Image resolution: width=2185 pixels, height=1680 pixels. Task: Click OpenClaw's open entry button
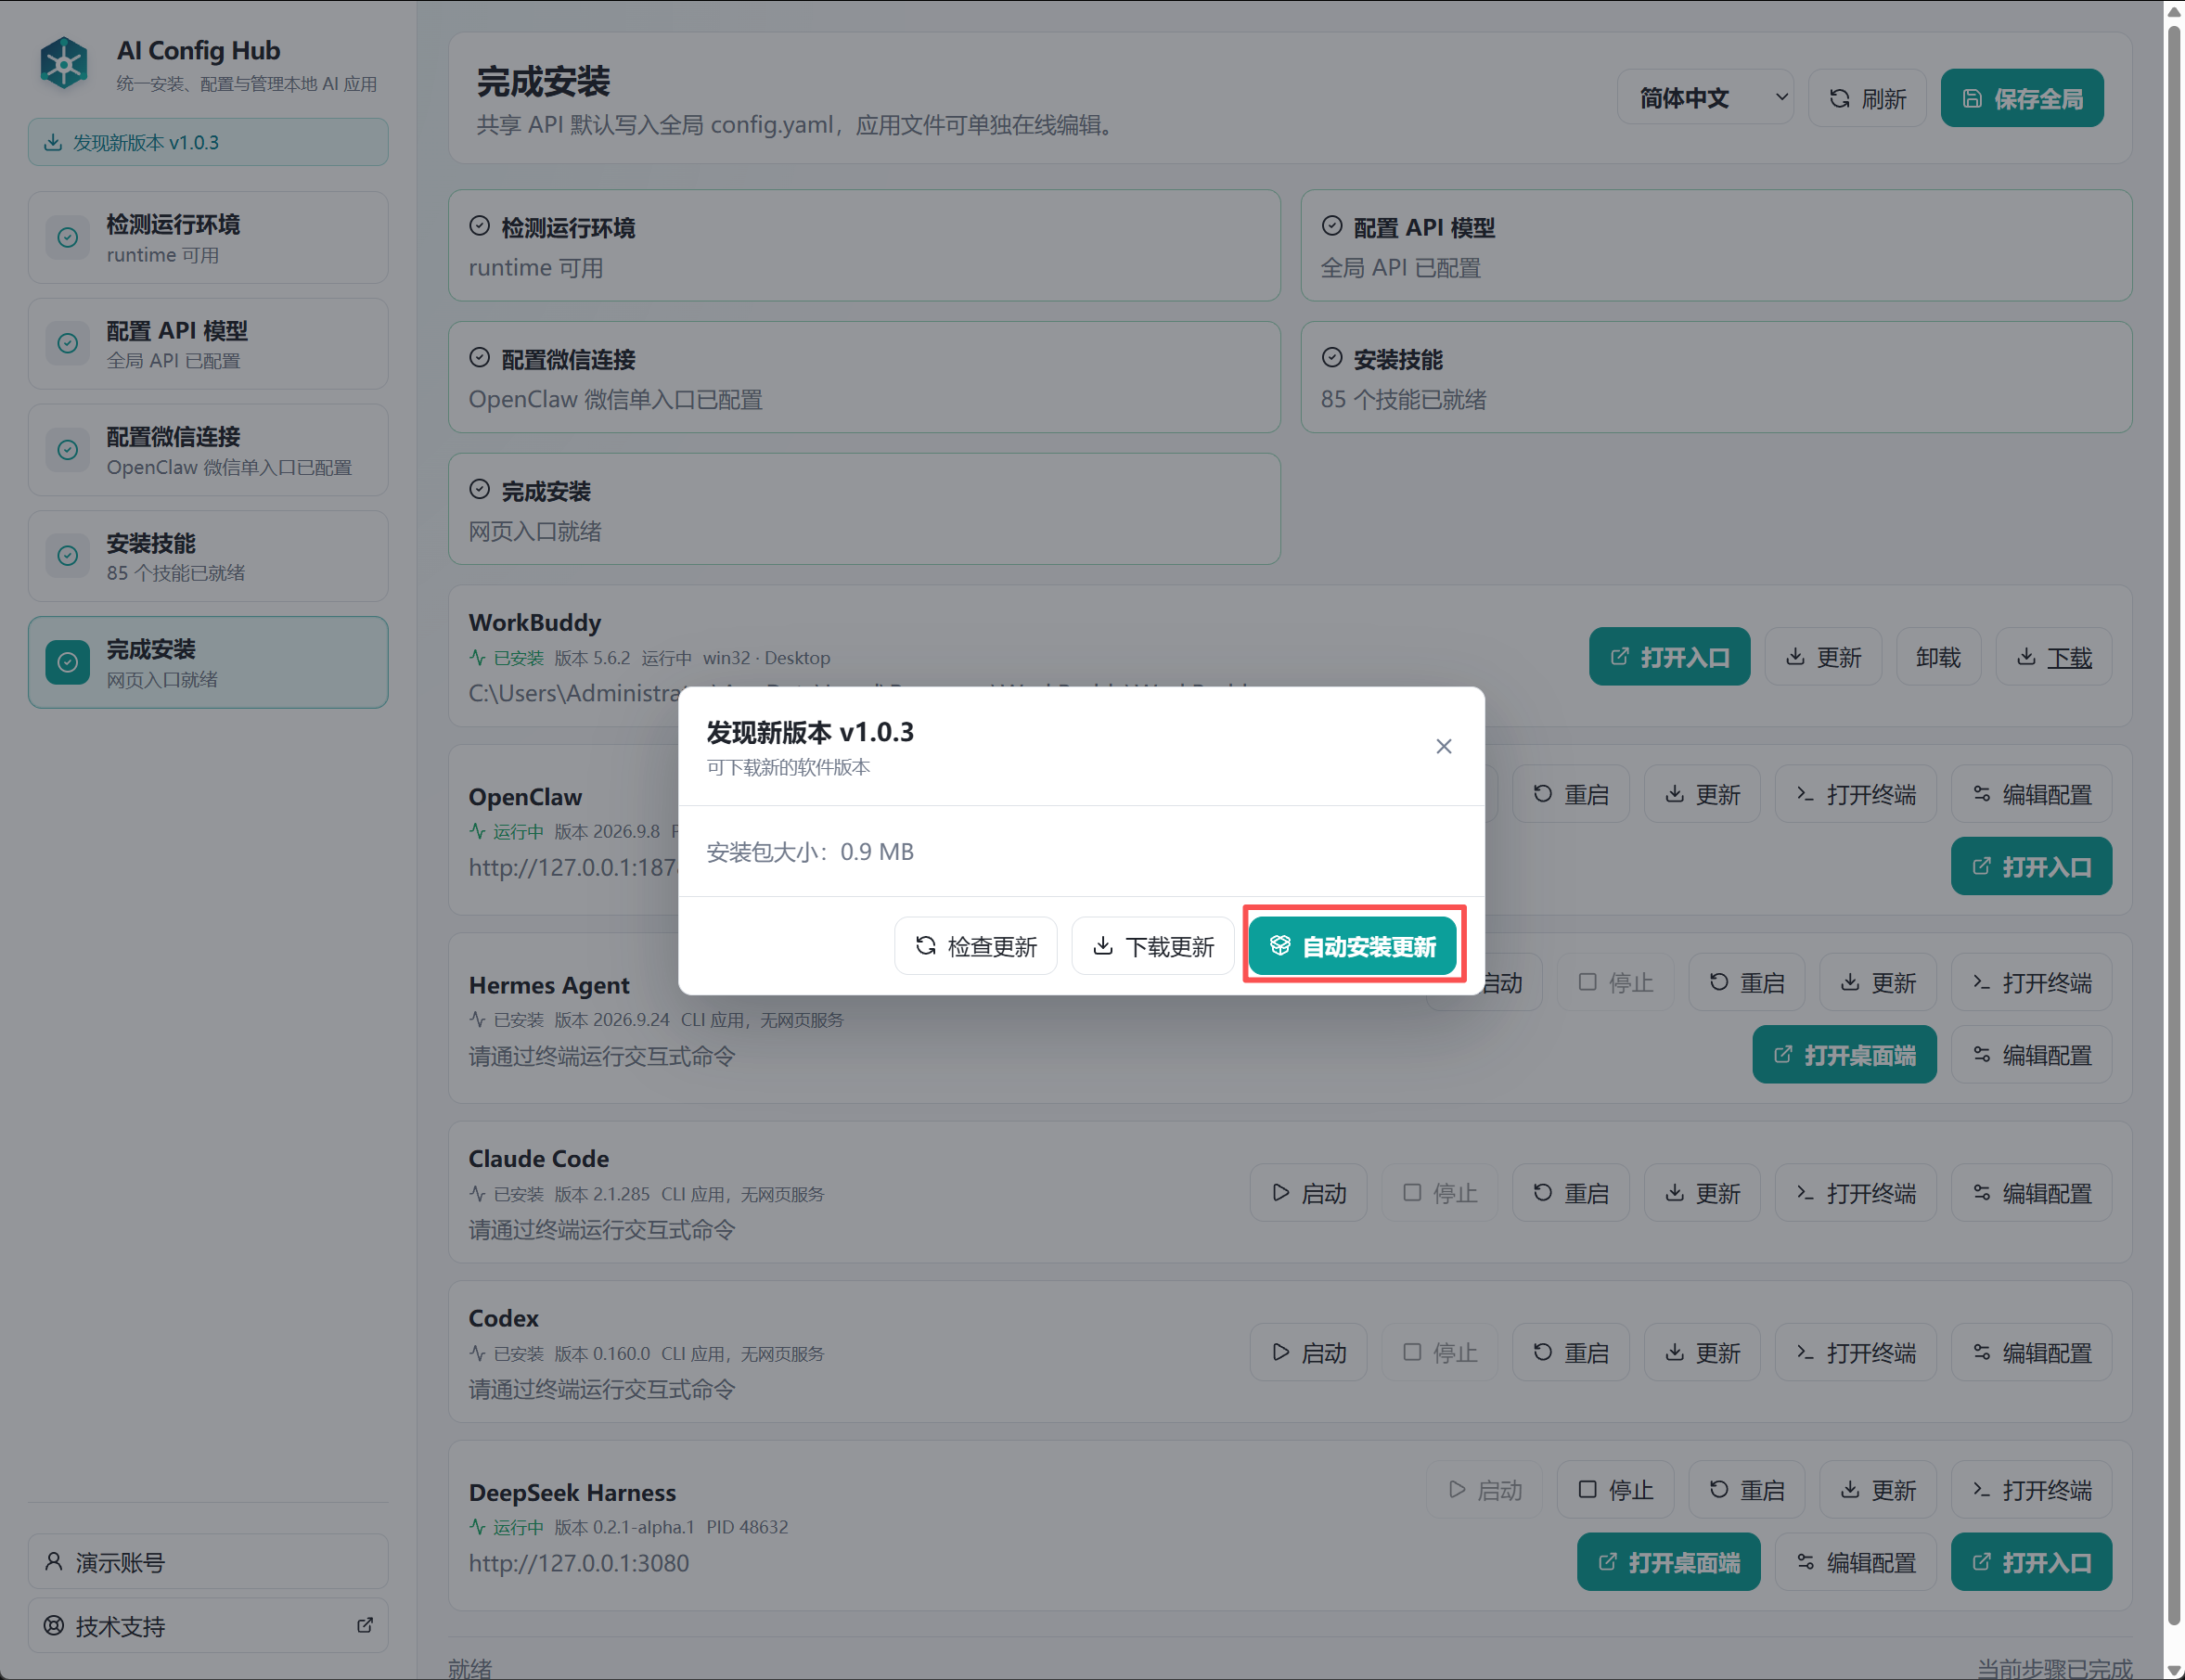pyautogui.click(x=2031, y=866)
